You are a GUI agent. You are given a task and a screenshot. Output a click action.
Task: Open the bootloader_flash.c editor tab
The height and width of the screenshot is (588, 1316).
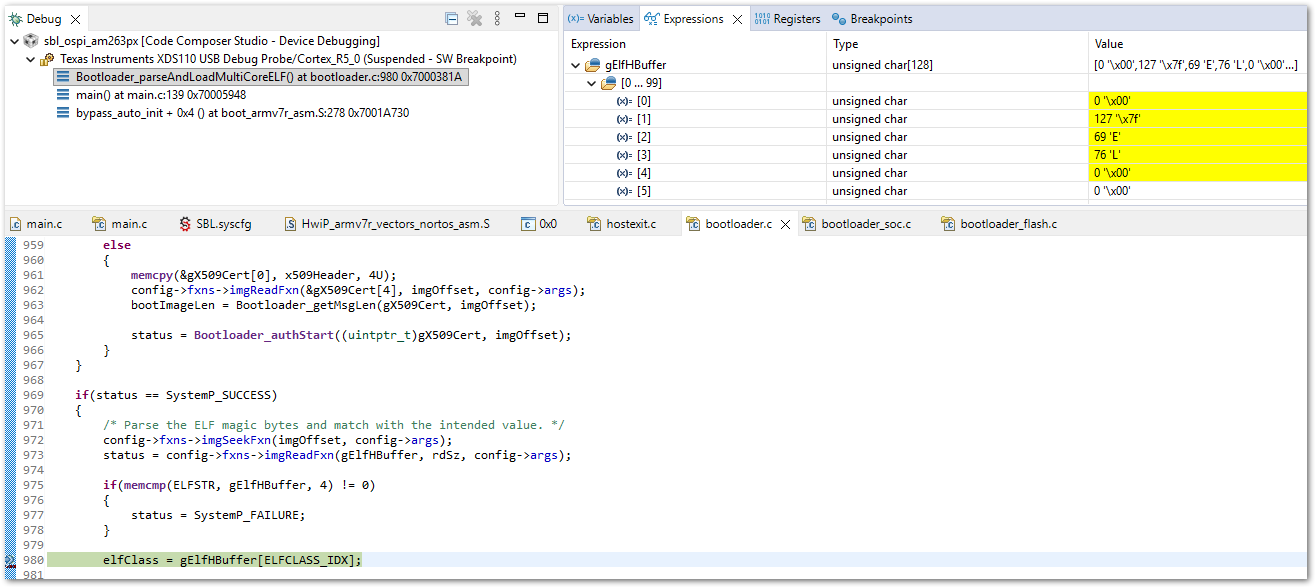pyautogui.click(x=999, y=224)
